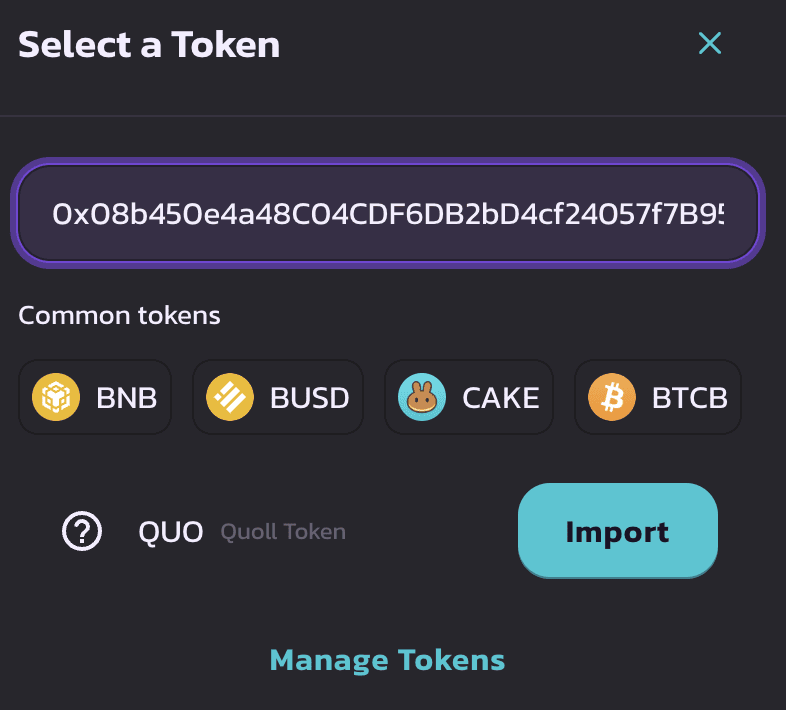Screen dimensions: 786x710
Task: Click the question mark unknown token icon
Action: point(82,531)
